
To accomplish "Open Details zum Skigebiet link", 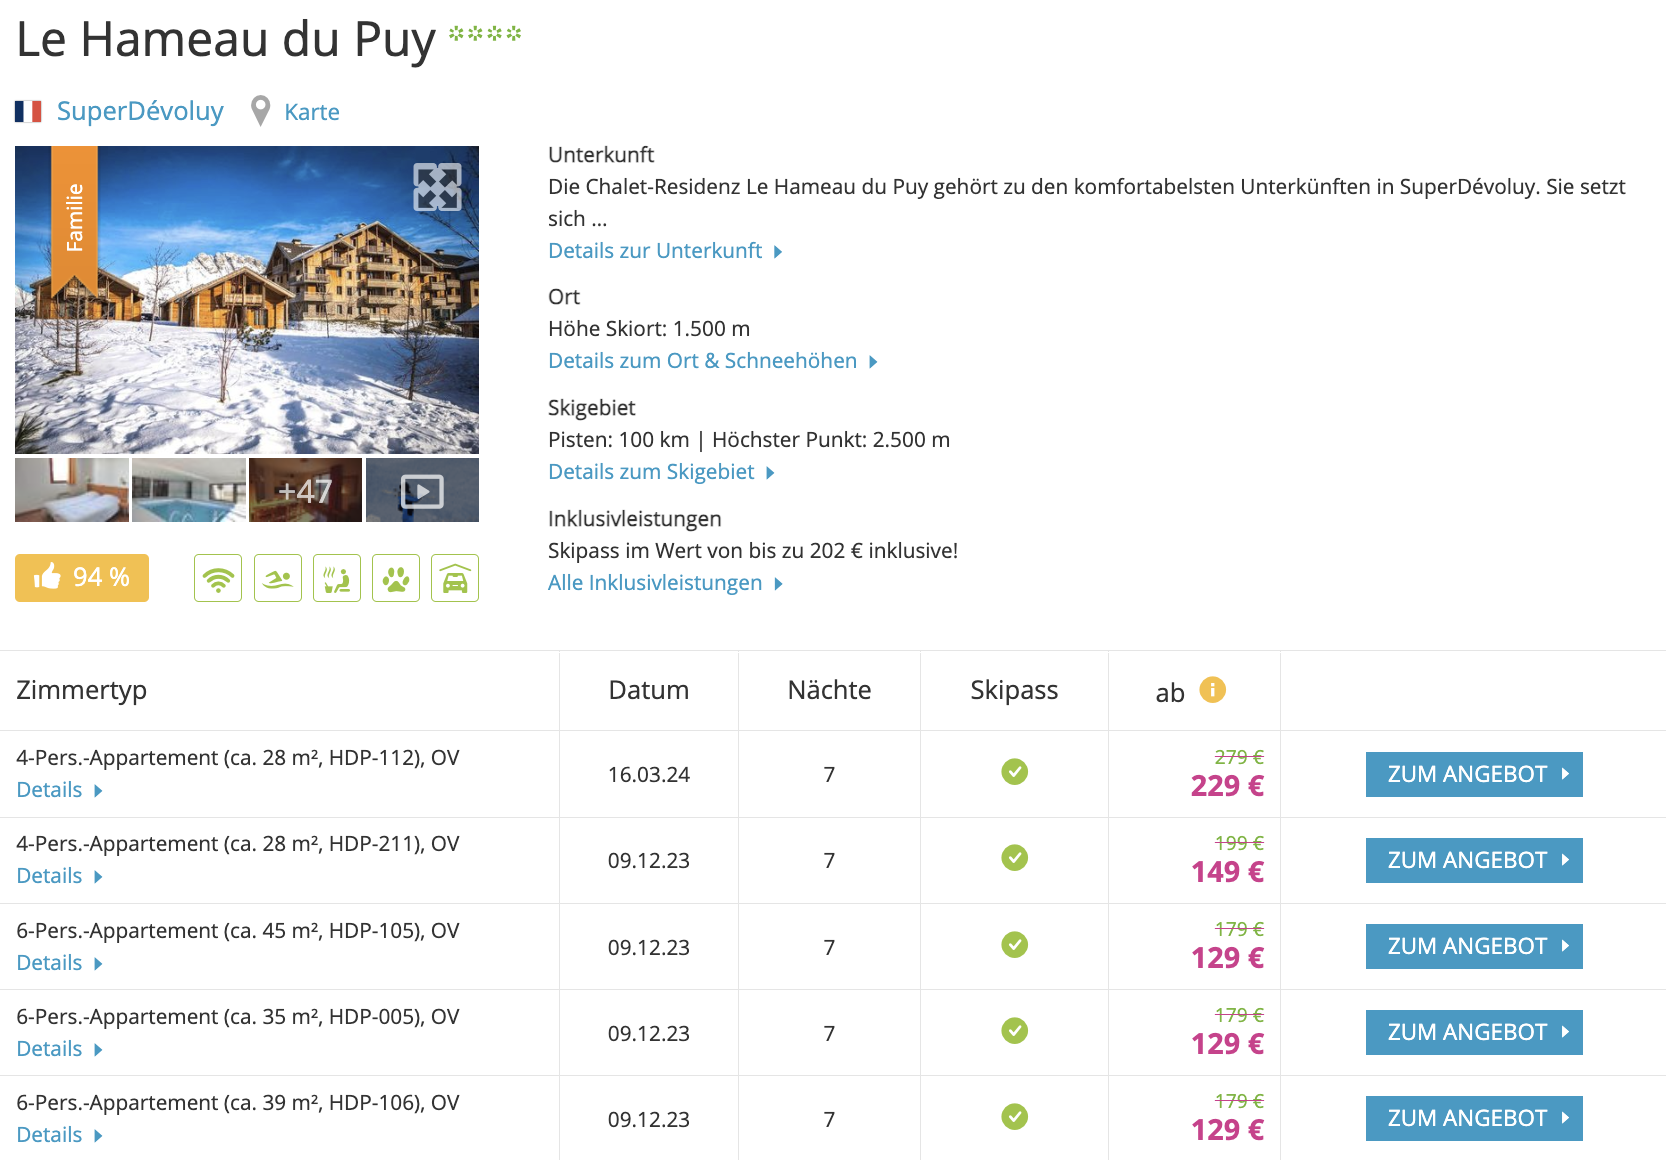I will click(x=661, y=472).
